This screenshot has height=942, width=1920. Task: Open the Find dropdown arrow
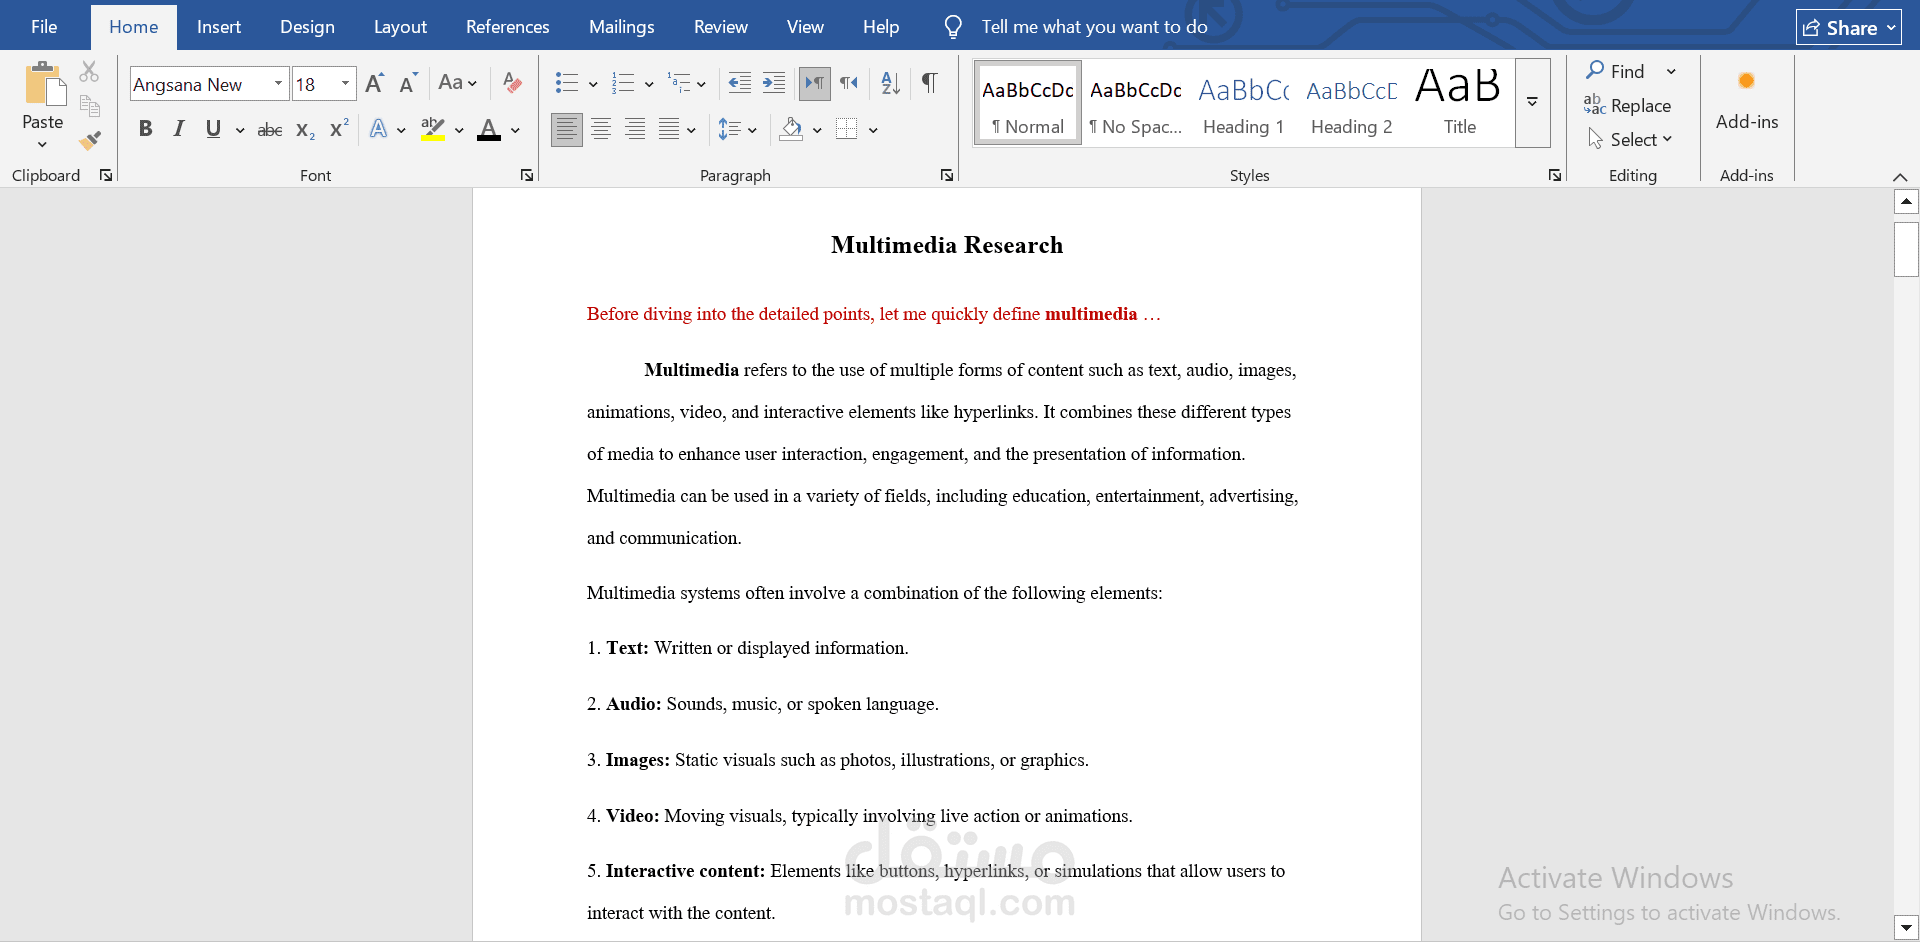(1671, 72)
